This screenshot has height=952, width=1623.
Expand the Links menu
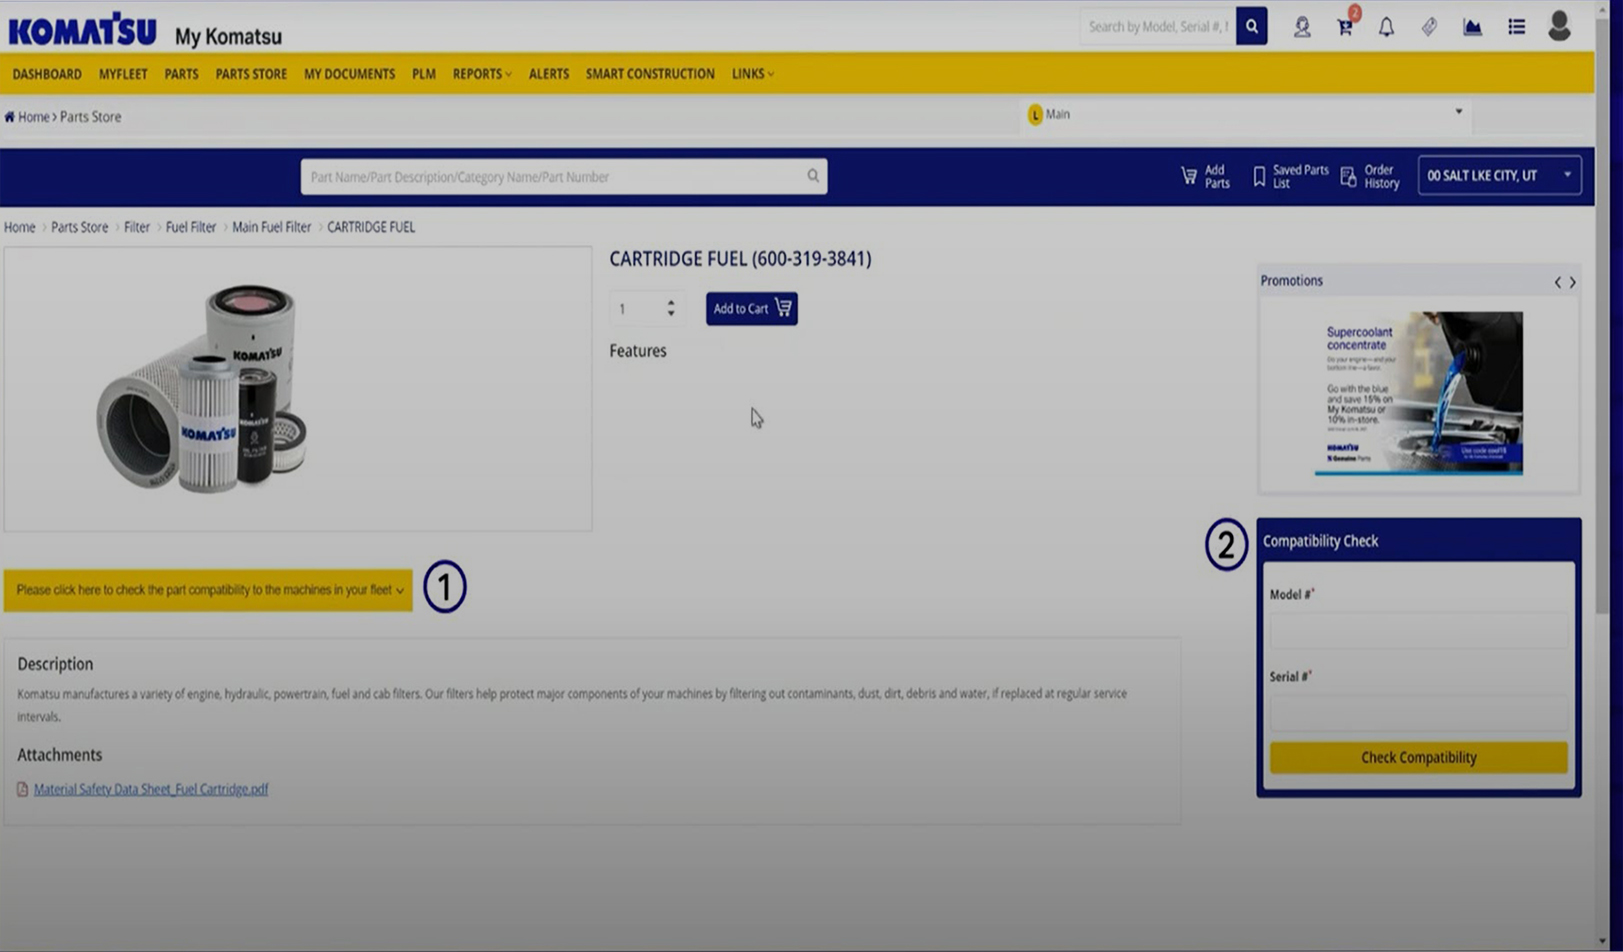(752, 74)
